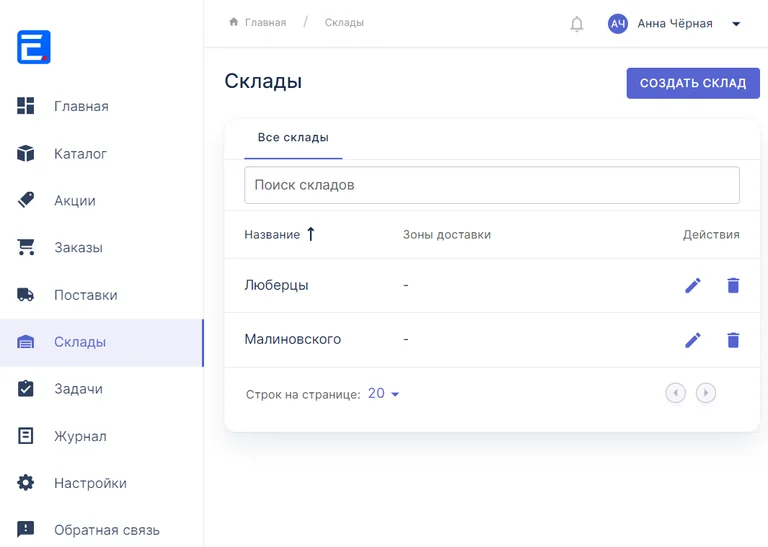768x547 pixels.
Task: Sort by Название column arrow
Action: 311,234
